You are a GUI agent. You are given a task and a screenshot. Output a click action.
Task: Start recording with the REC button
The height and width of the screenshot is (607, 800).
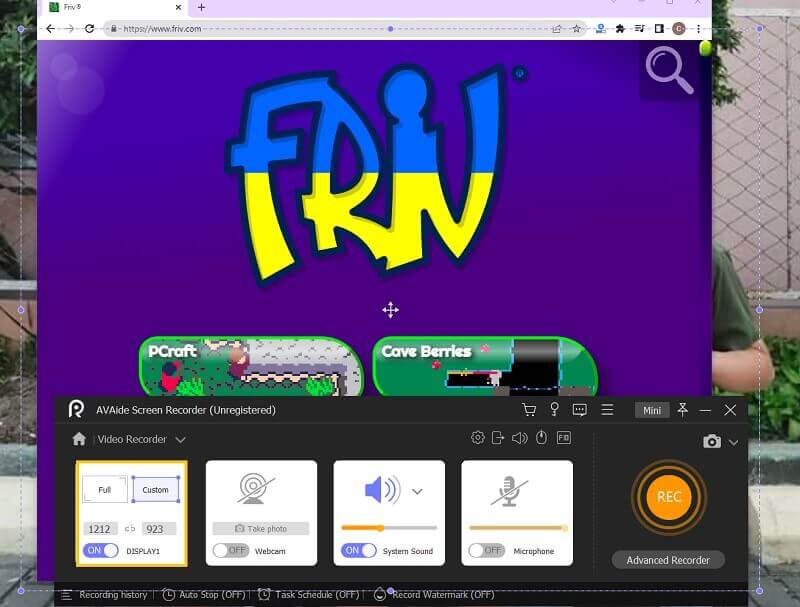(668, 497)
